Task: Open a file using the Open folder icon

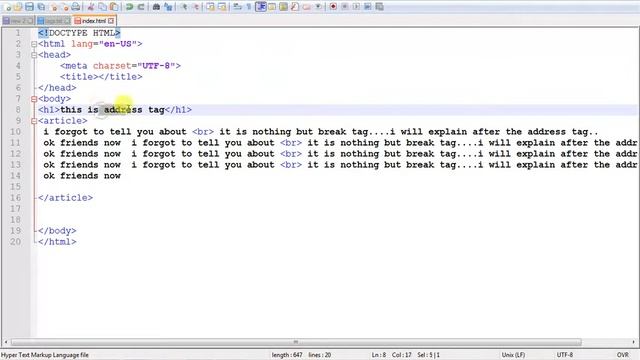Action: coord(18,7)
